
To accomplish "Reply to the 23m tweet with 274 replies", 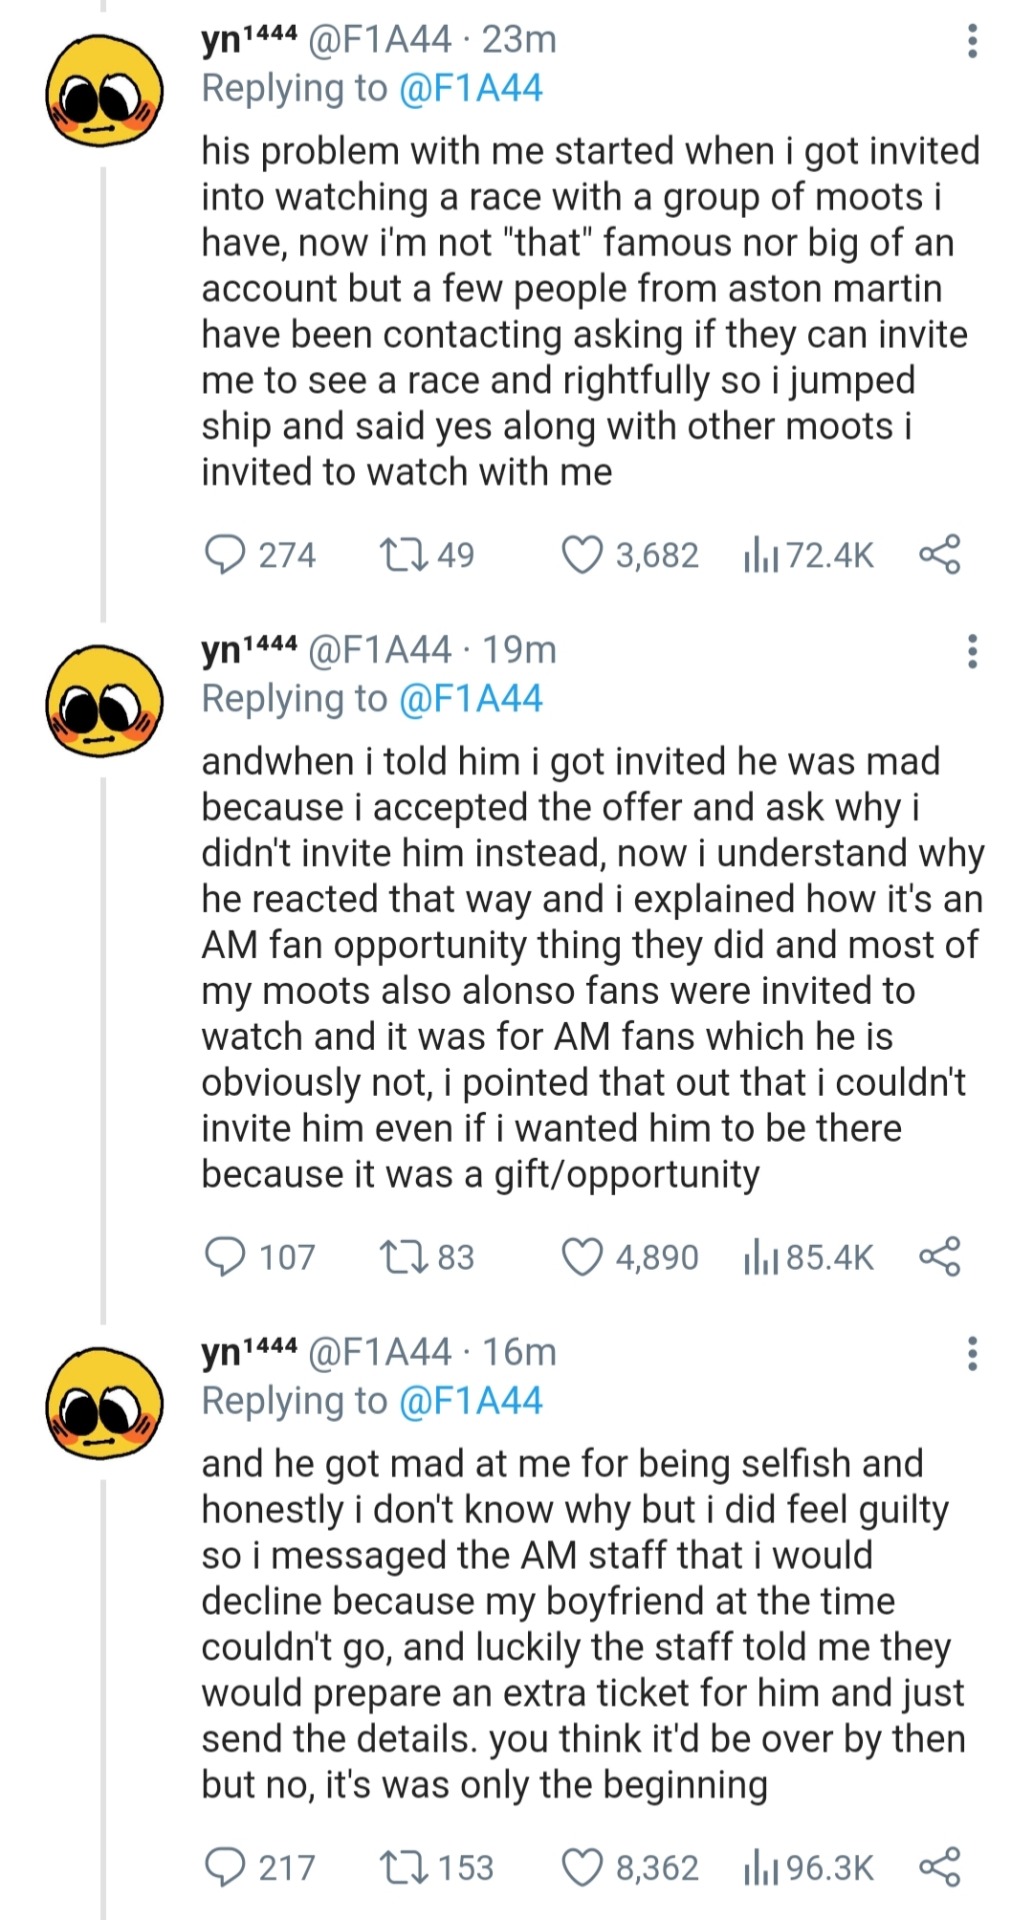I will point(225,554).
